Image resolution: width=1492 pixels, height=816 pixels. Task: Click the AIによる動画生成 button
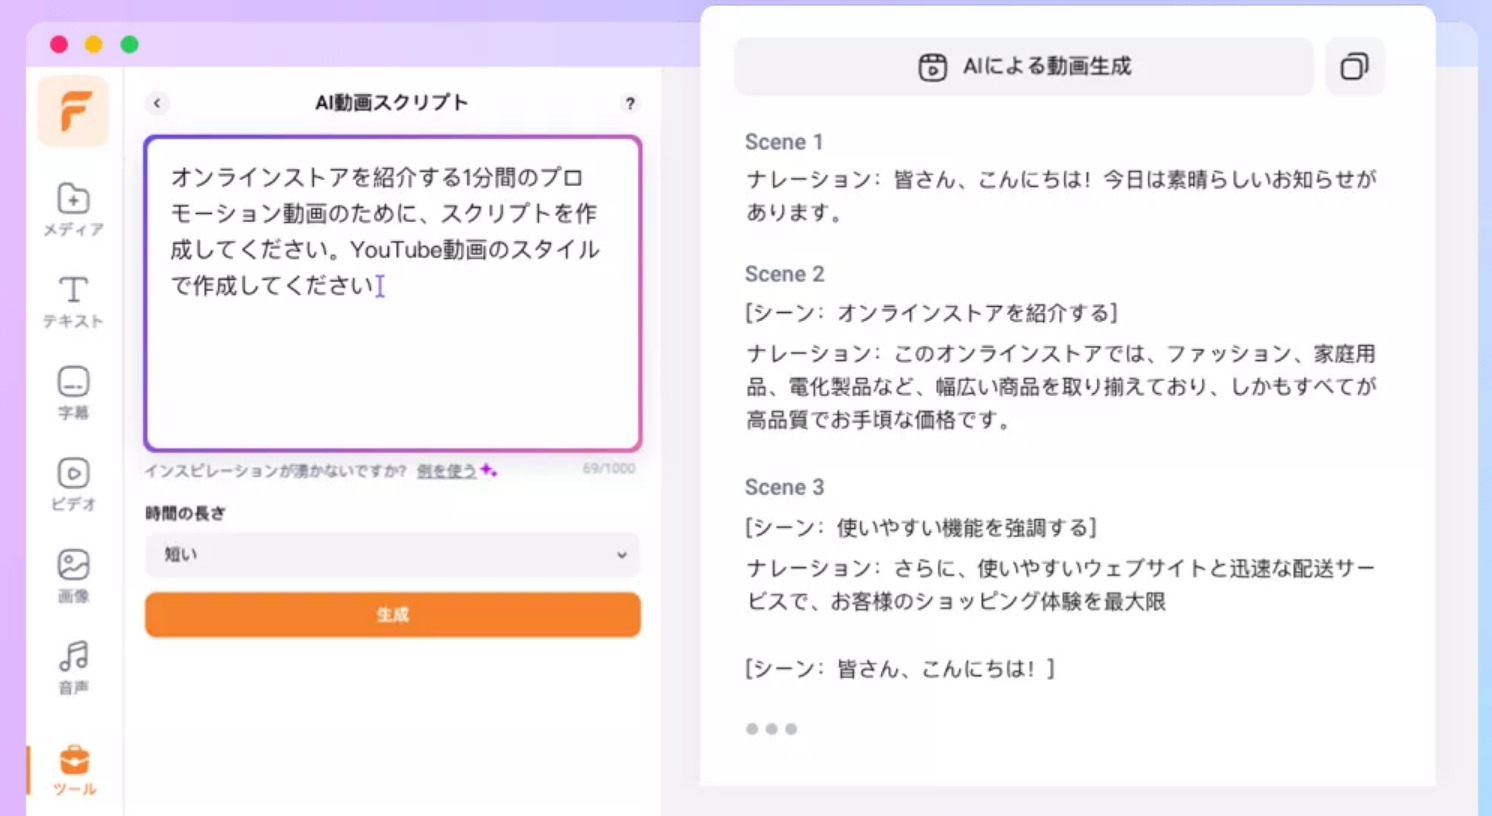coord(1024,67)
